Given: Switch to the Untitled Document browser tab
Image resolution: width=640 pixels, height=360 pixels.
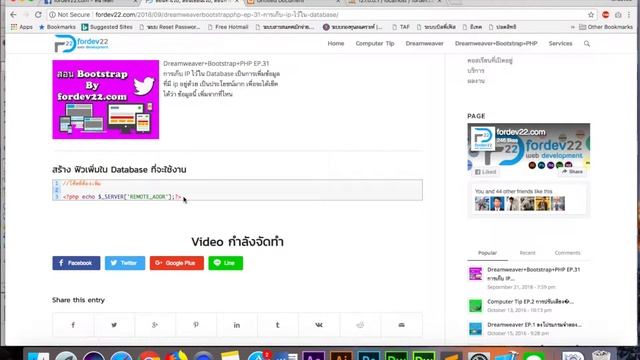Looking at the screenshot, I should tap(292, 2).
